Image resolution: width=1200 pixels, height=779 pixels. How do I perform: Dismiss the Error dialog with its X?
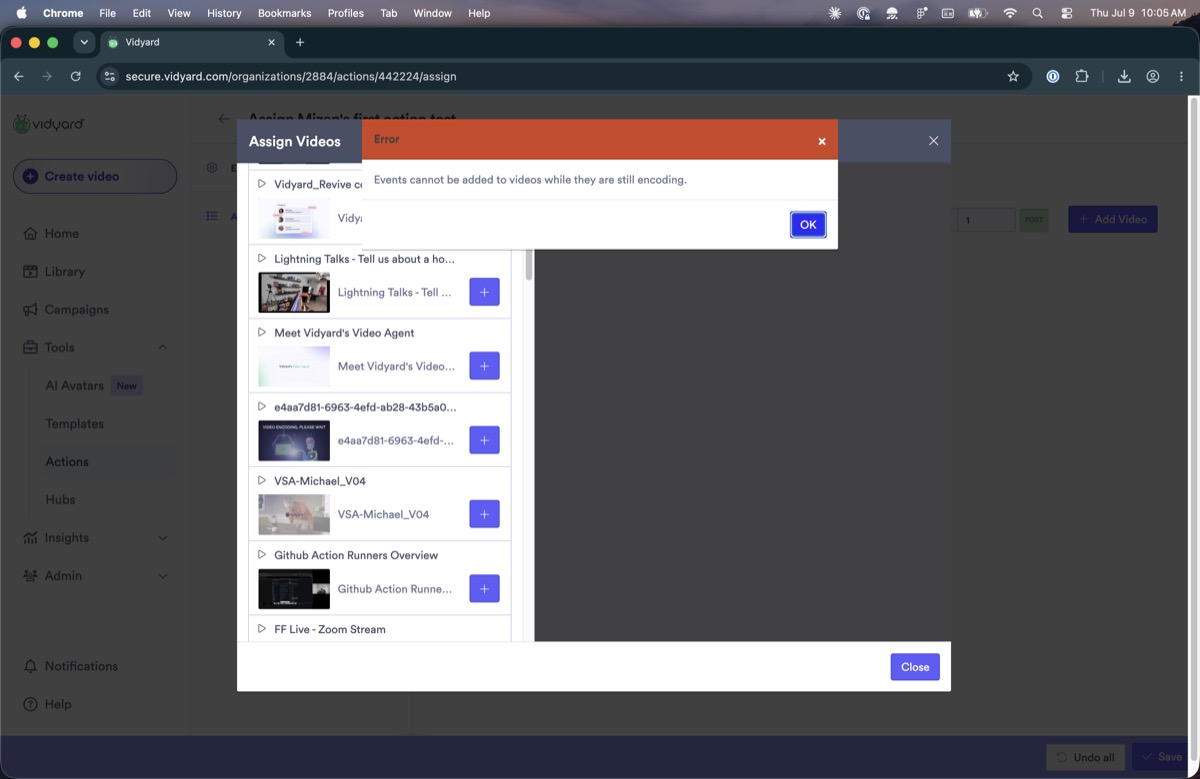822,142
